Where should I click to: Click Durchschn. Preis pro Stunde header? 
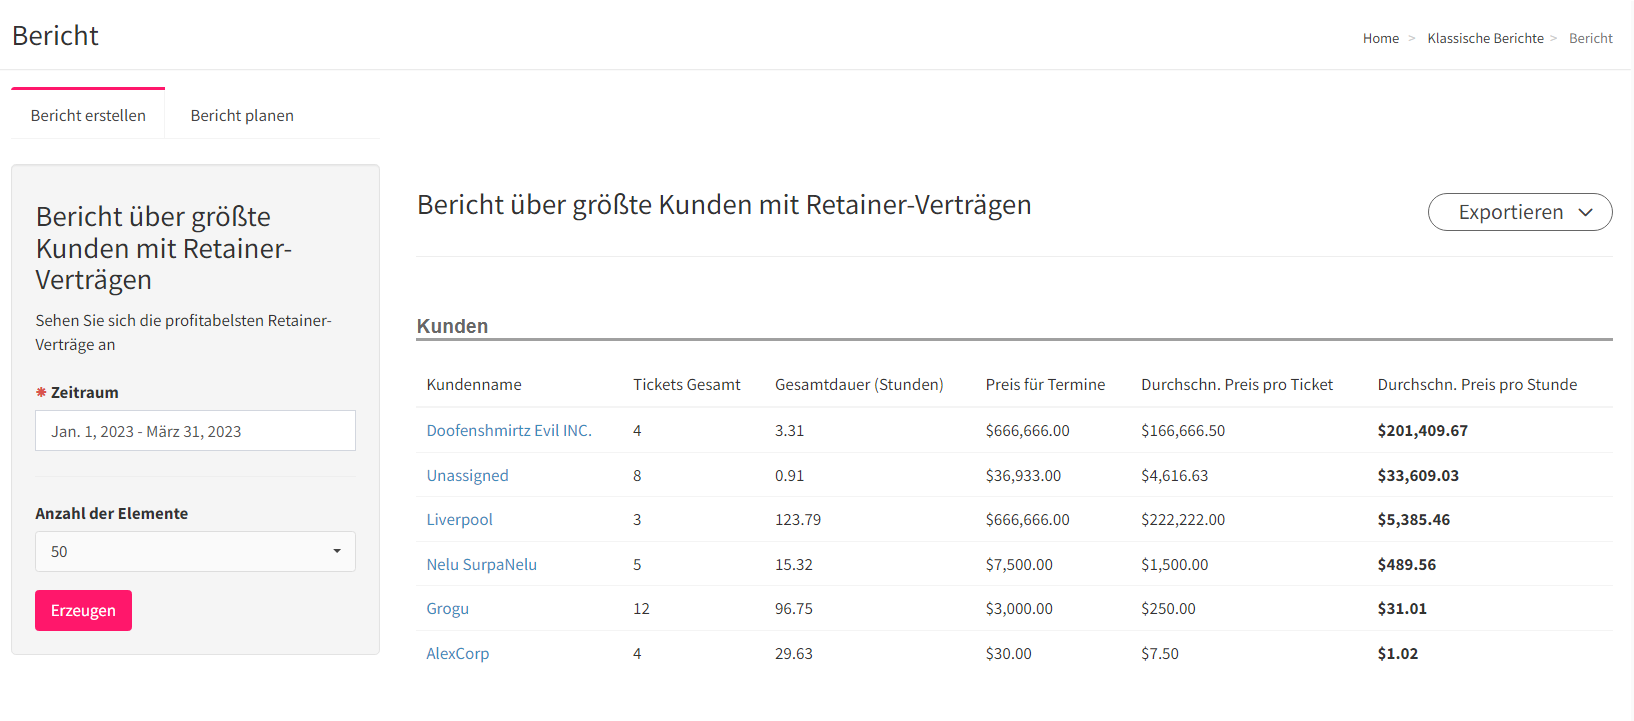click(x=1477, y=384)
